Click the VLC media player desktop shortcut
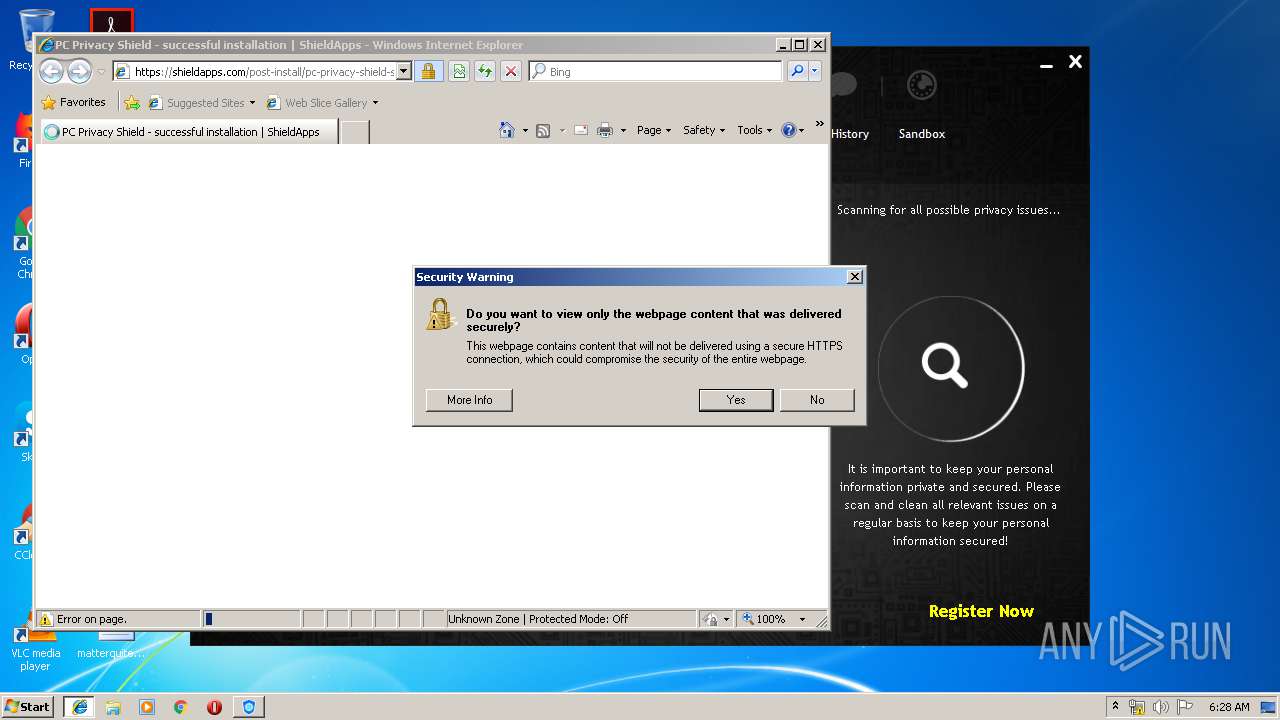This screenshot has height=720, width=1280. coord(35,645)
